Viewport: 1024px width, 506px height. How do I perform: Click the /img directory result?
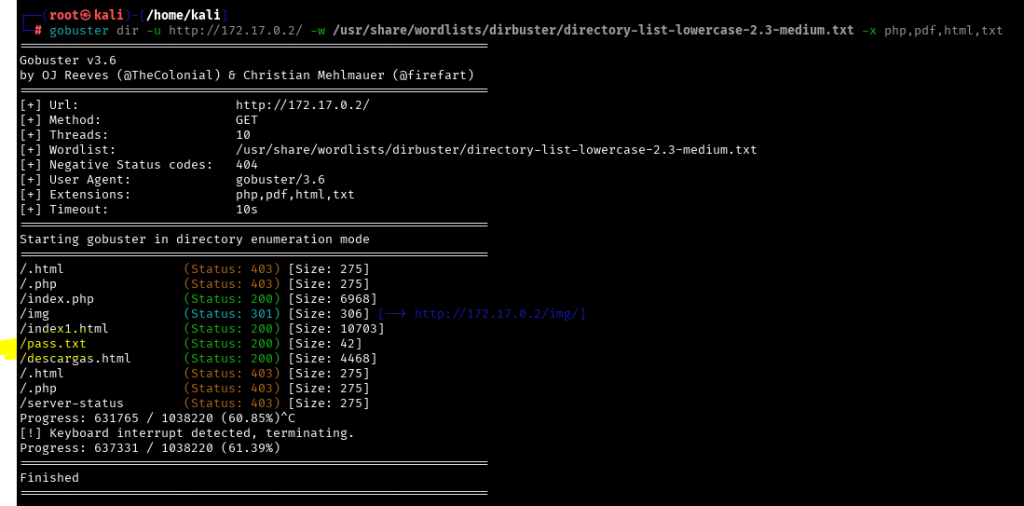[x=35, y=314]
